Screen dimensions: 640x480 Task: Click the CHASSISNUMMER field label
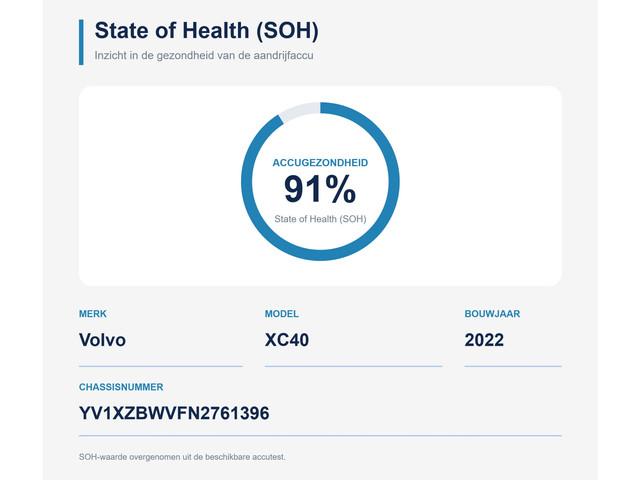(x=121, y=387)
